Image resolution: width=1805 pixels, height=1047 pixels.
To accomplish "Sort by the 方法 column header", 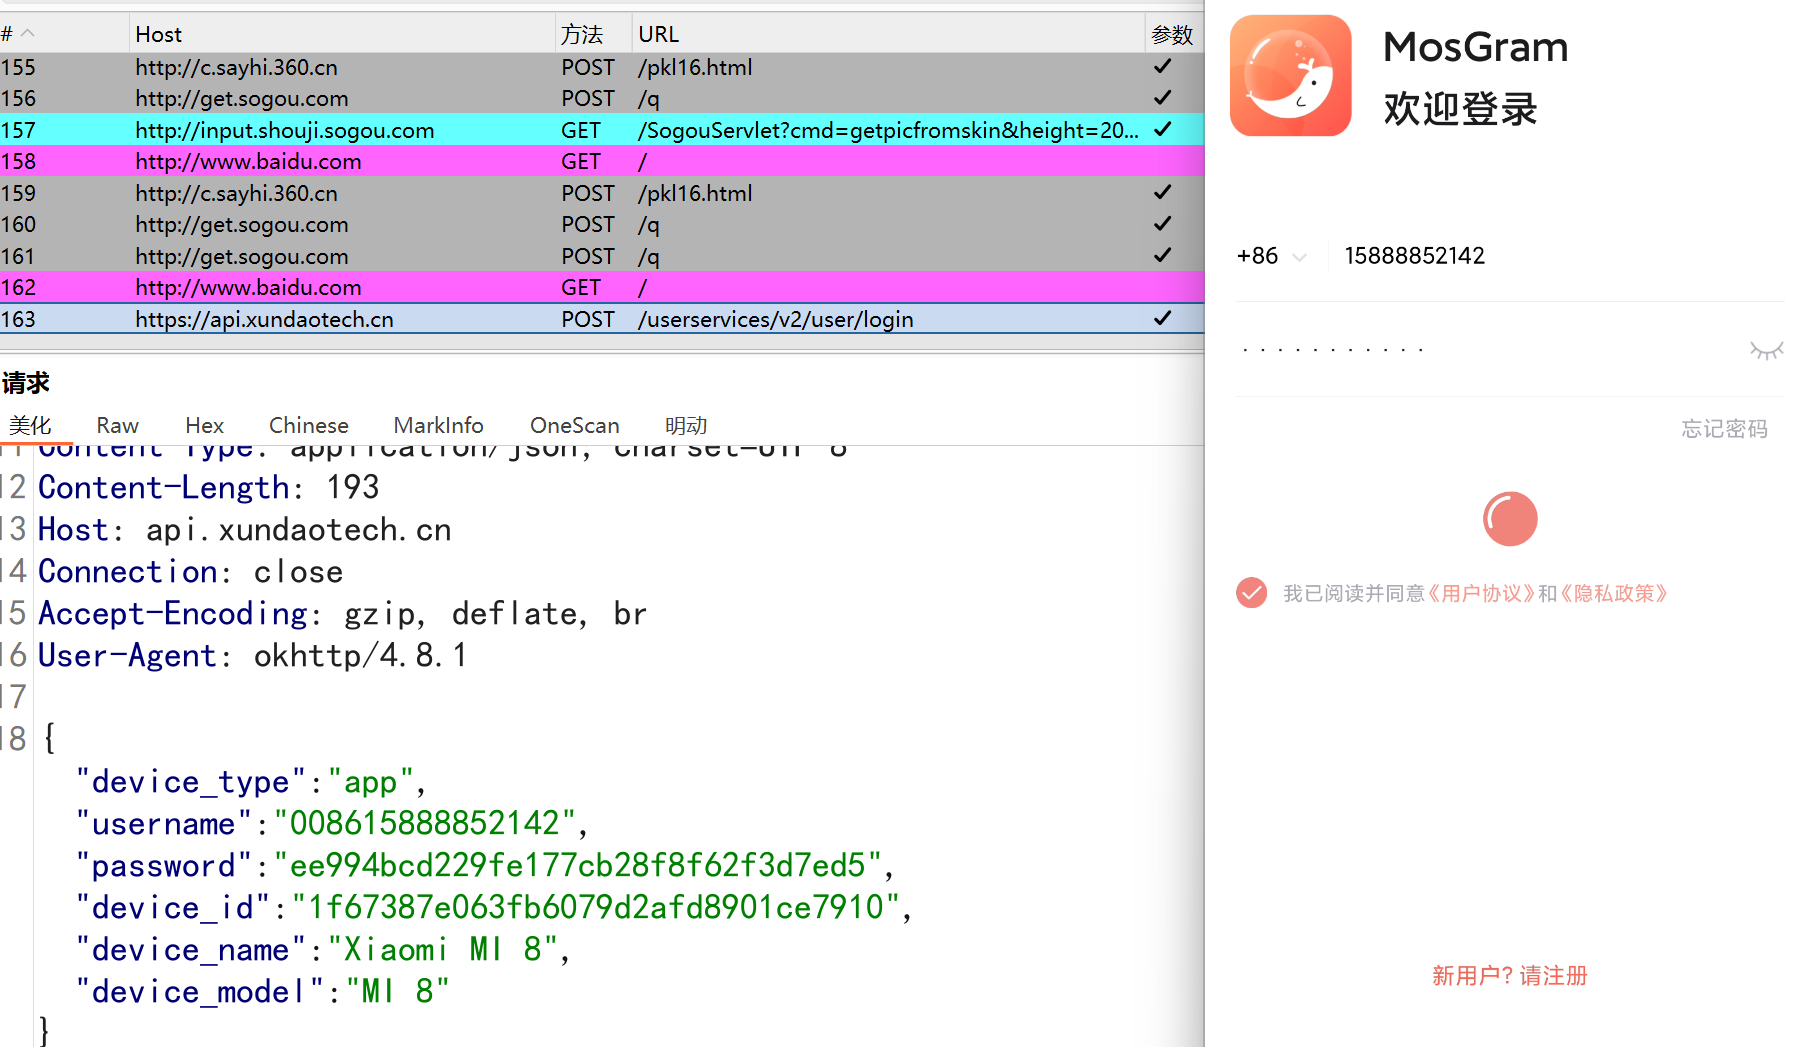I will pyautogui.click(x=582, y=34).
